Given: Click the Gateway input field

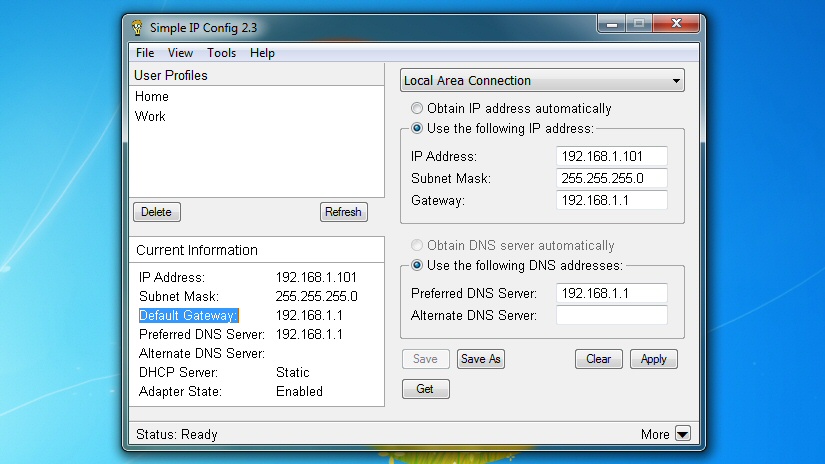Looking at the screenshot, I should click(611, 200).
